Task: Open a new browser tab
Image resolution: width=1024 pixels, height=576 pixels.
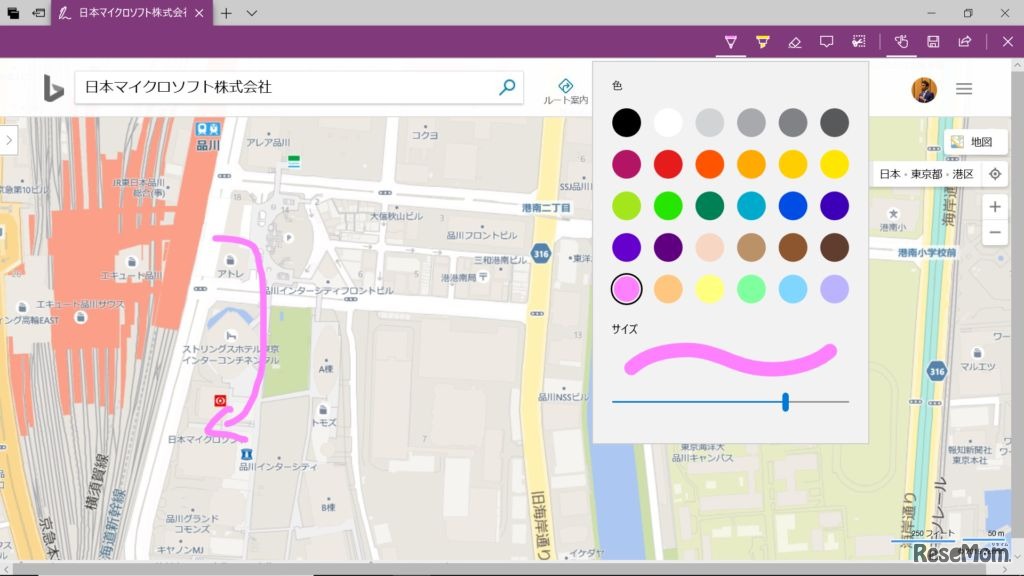Action: 226,14
